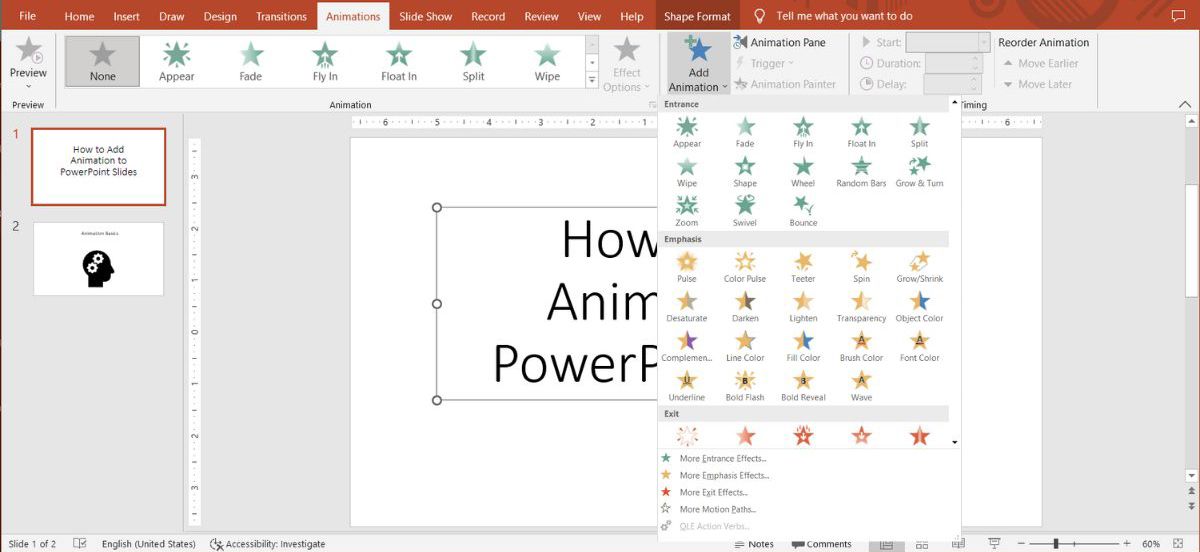Viewport: 1200px width, 552px height.
Task: Select the Pulse emphasis effect
Action: tap(686, 267)
